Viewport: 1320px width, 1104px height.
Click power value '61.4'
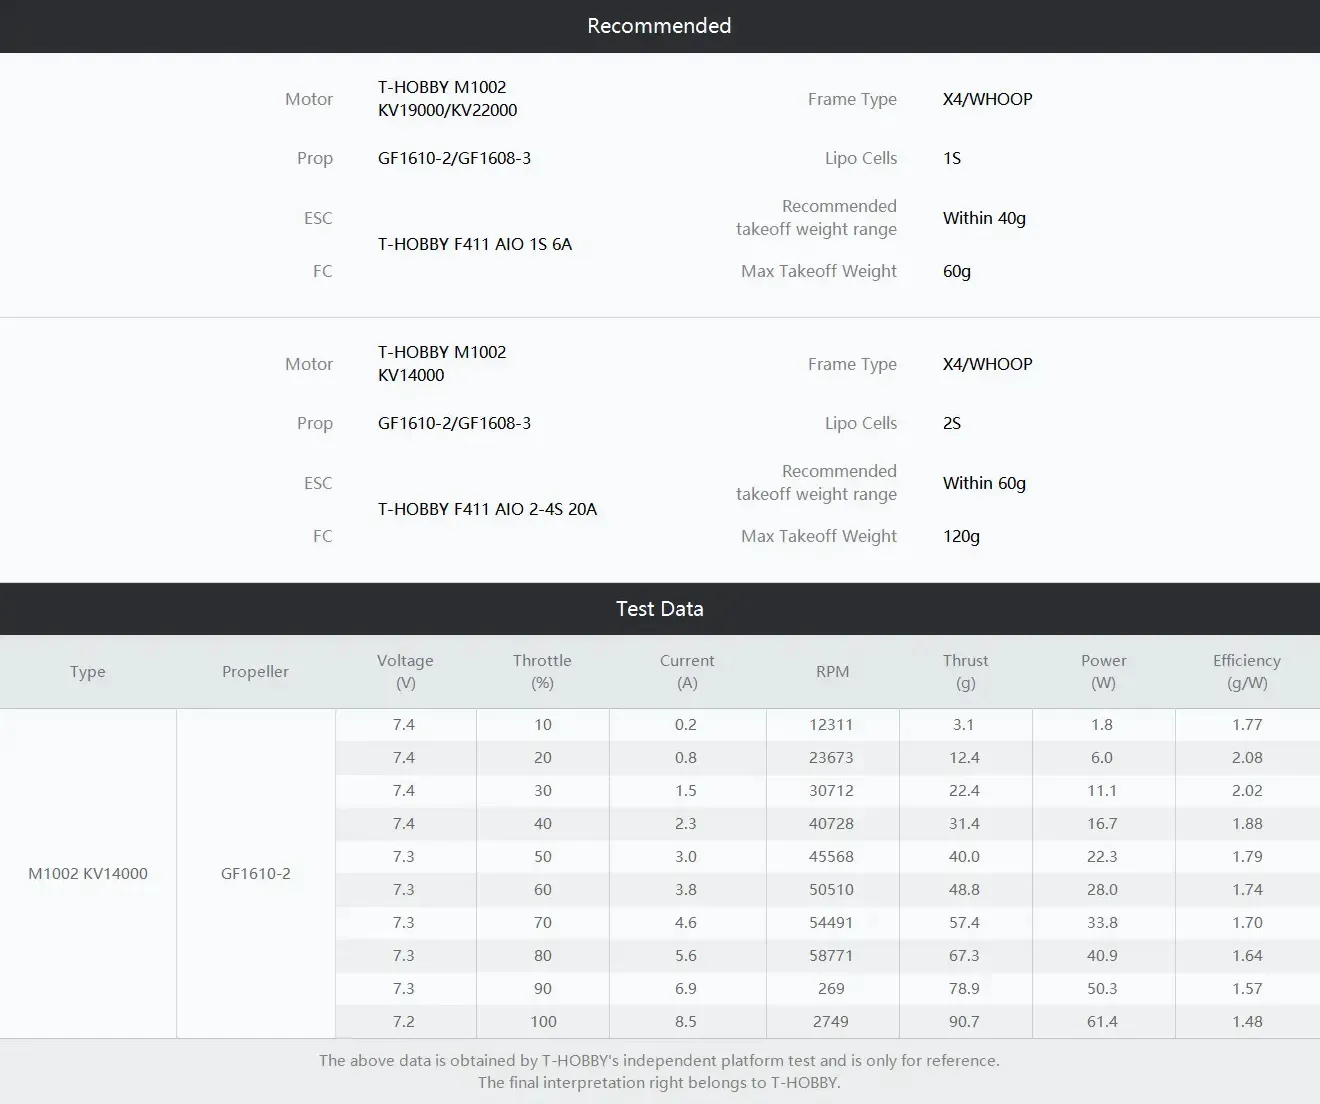pyautogui.click(x=1103, y=1022)
